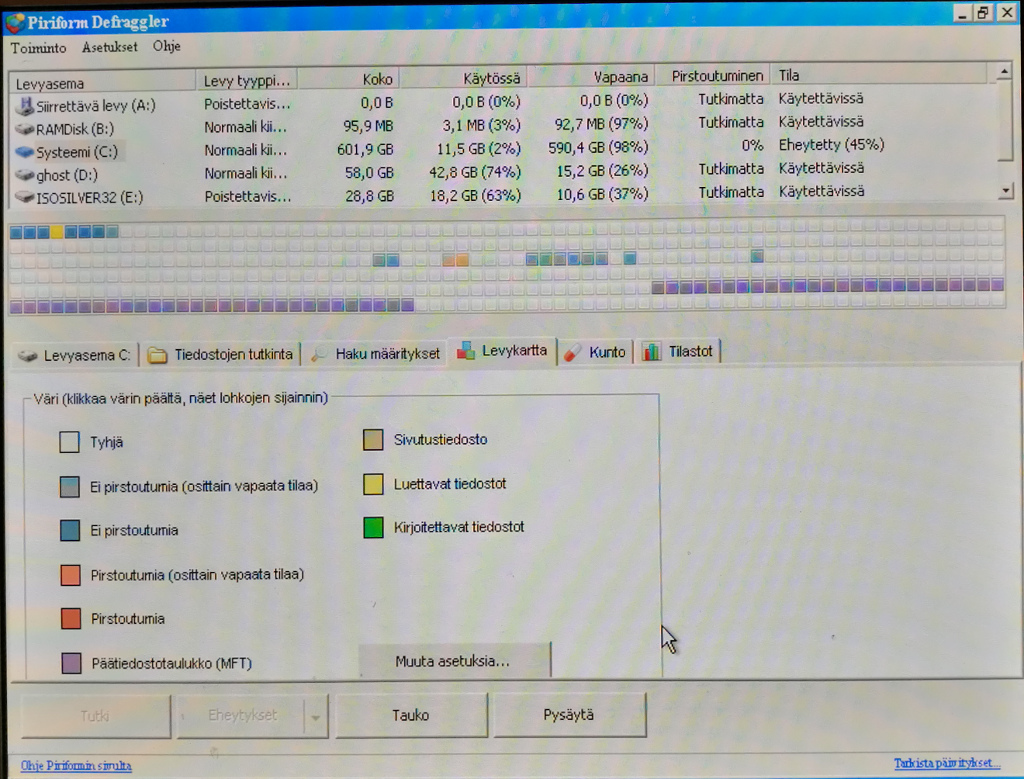Click the blocks icon on Levykartta tab
The width and height of the screenshot is (1024, 779).
[x=466, y=351]
